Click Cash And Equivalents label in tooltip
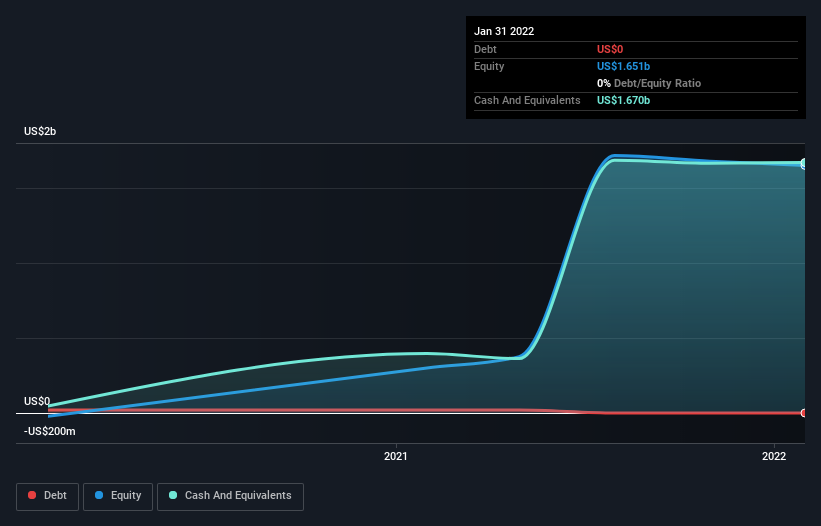Viewport: 821px width, 526px height. 527,100
